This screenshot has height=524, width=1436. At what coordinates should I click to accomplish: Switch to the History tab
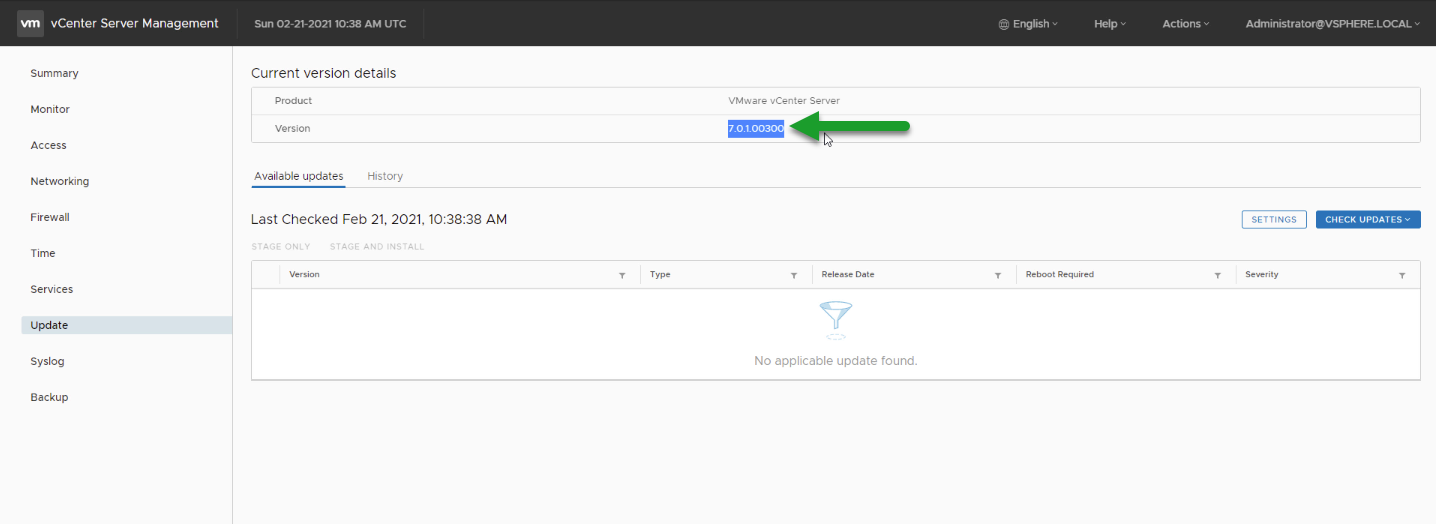pyautogui.click(x=385, y=176)
